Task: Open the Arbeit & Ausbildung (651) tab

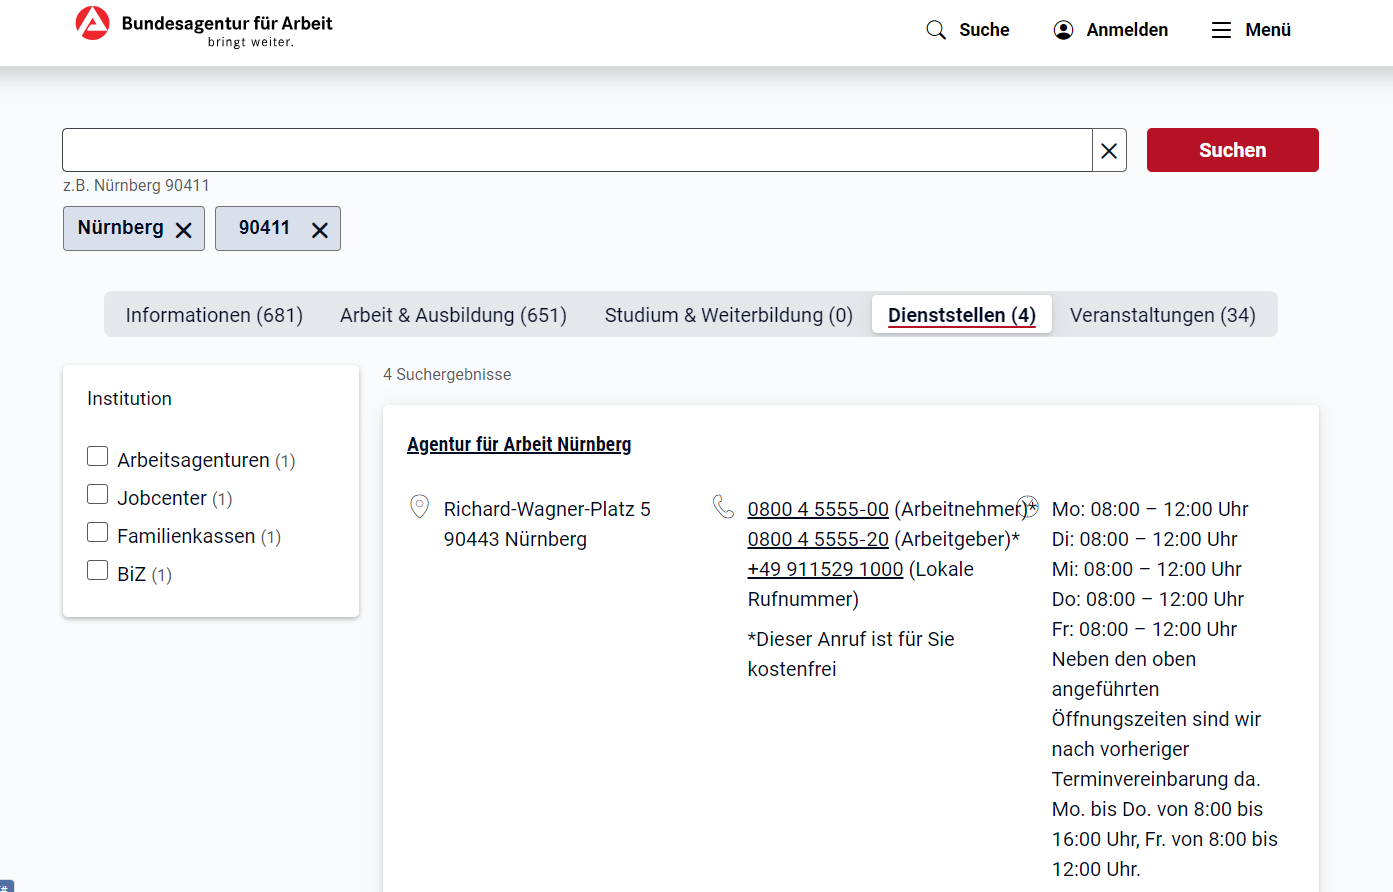Action: [x=453, y=315]
